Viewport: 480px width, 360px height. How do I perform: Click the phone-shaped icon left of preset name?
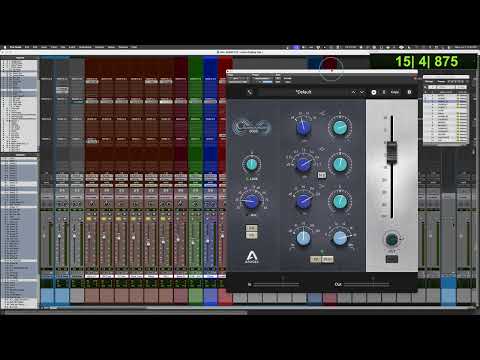click(250, 92)
